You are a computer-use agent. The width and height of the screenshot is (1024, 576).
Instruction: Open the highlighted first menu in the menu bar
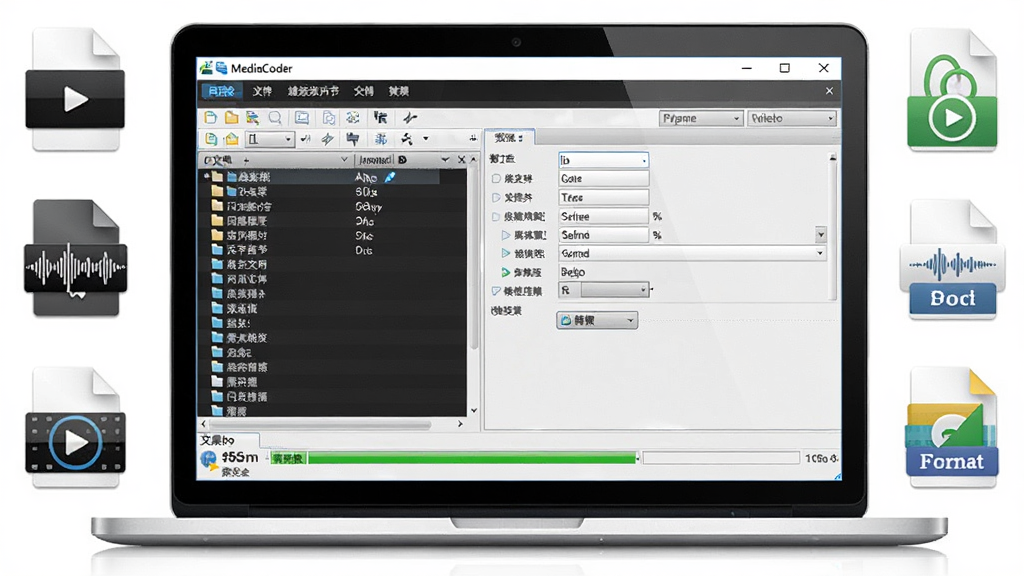point(221,91)
